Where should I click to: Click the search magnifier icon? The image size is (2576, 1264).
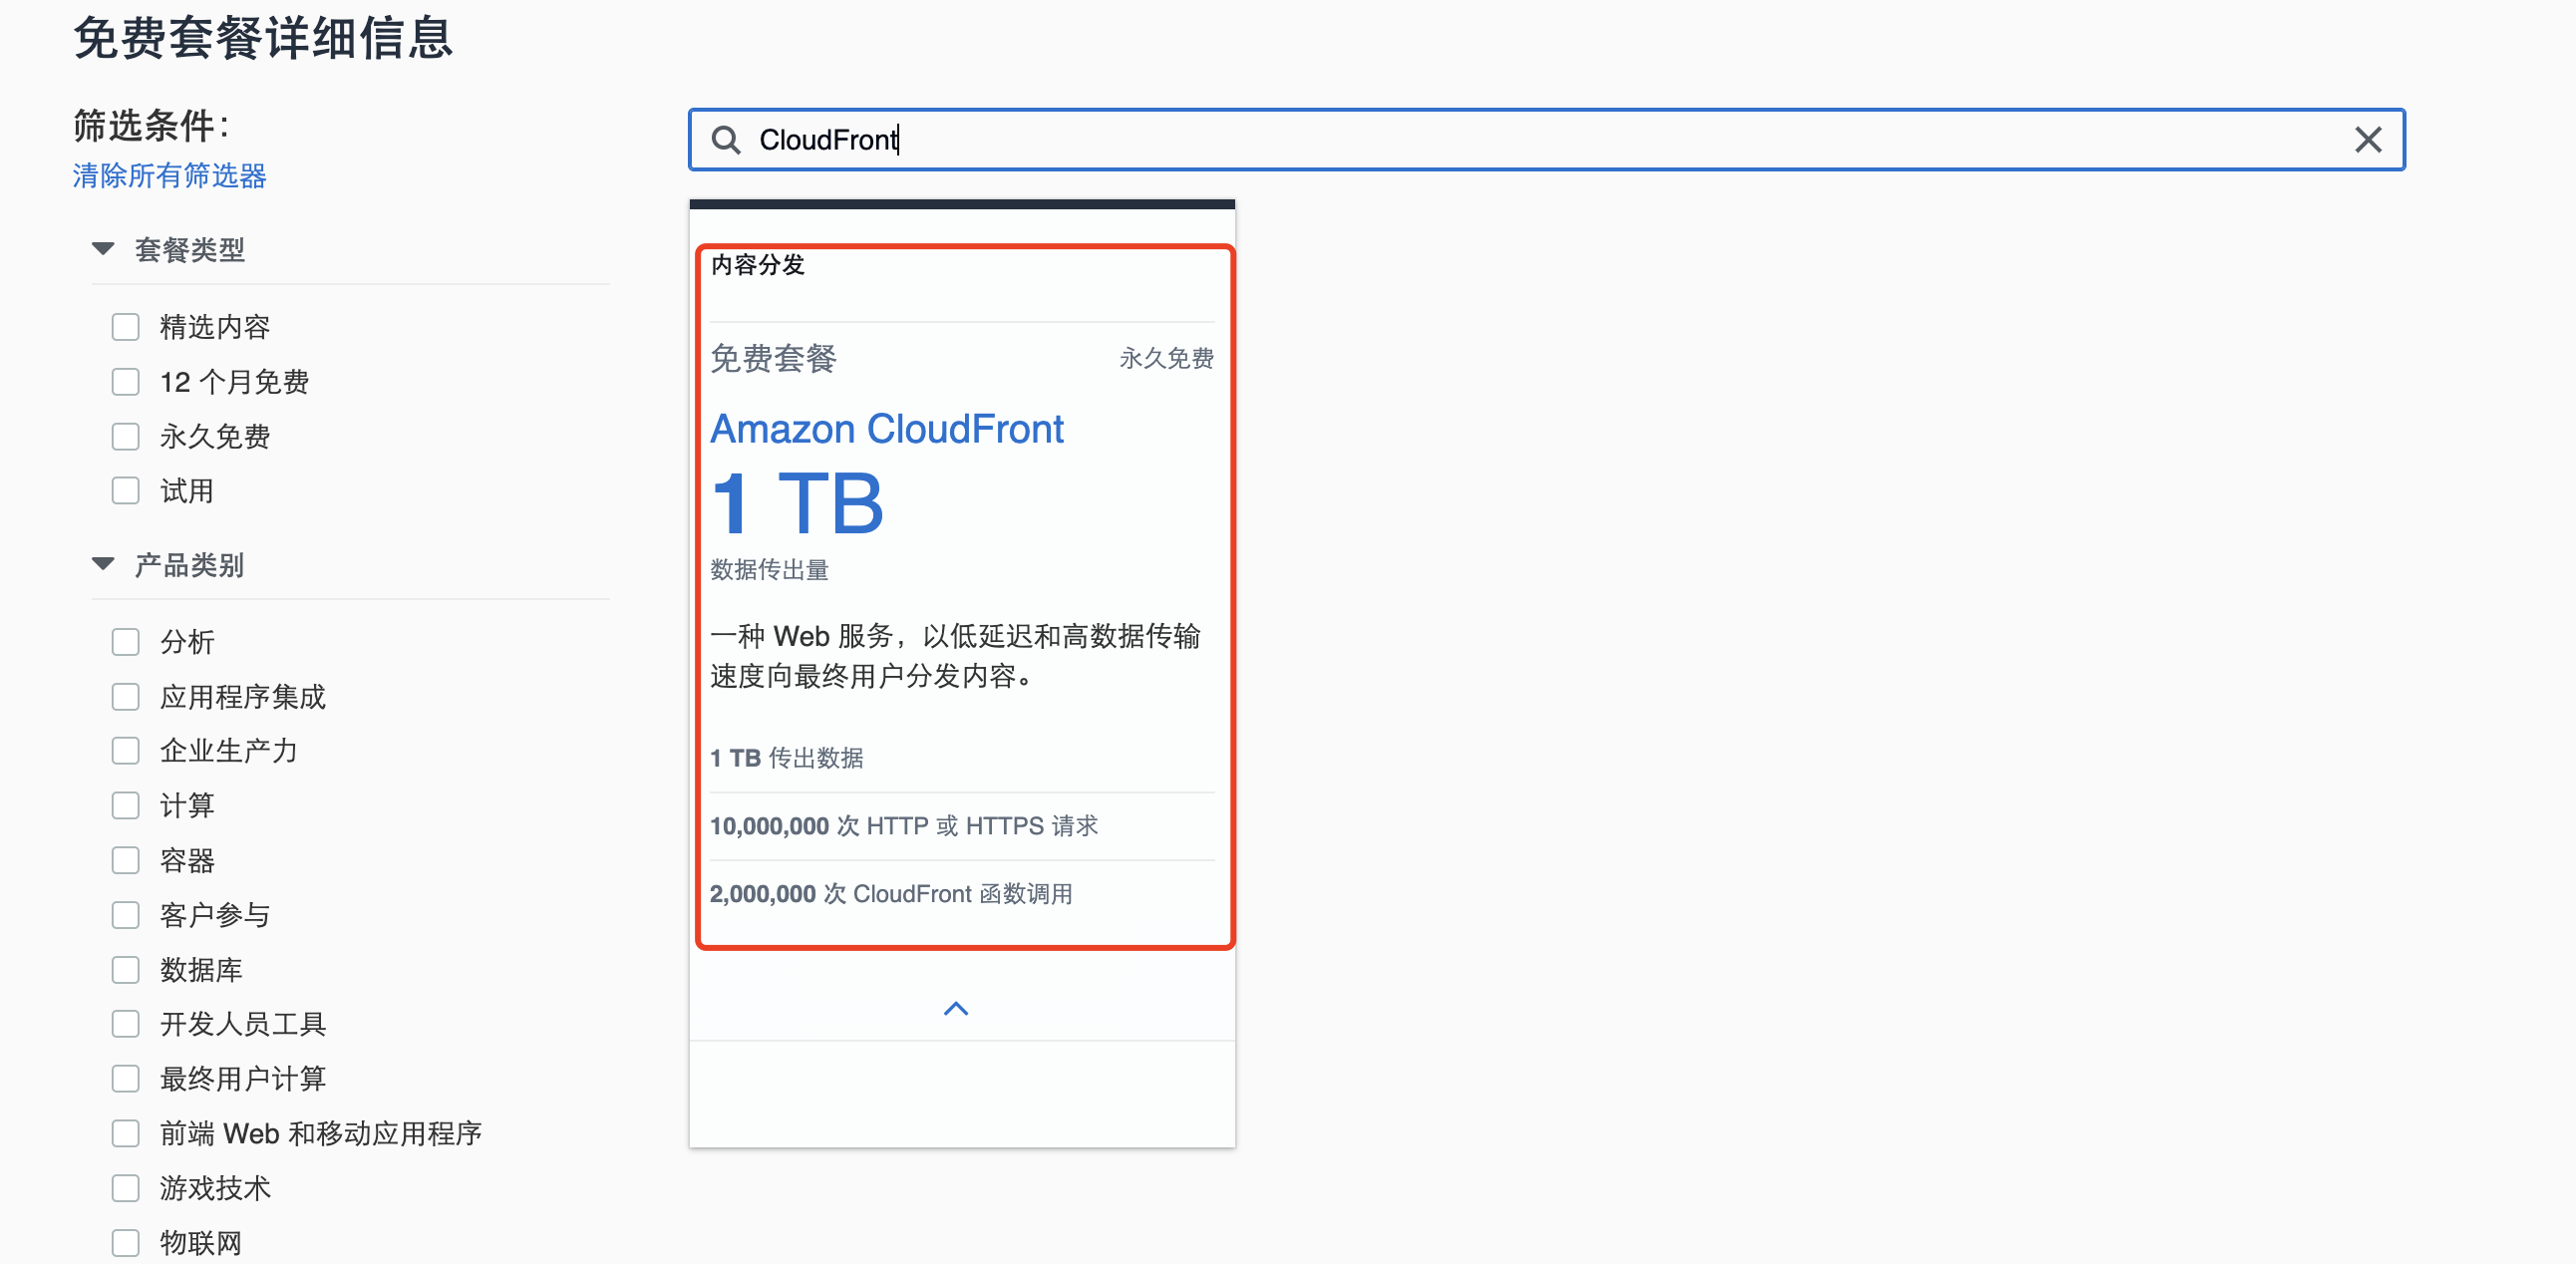click(726, 140)
